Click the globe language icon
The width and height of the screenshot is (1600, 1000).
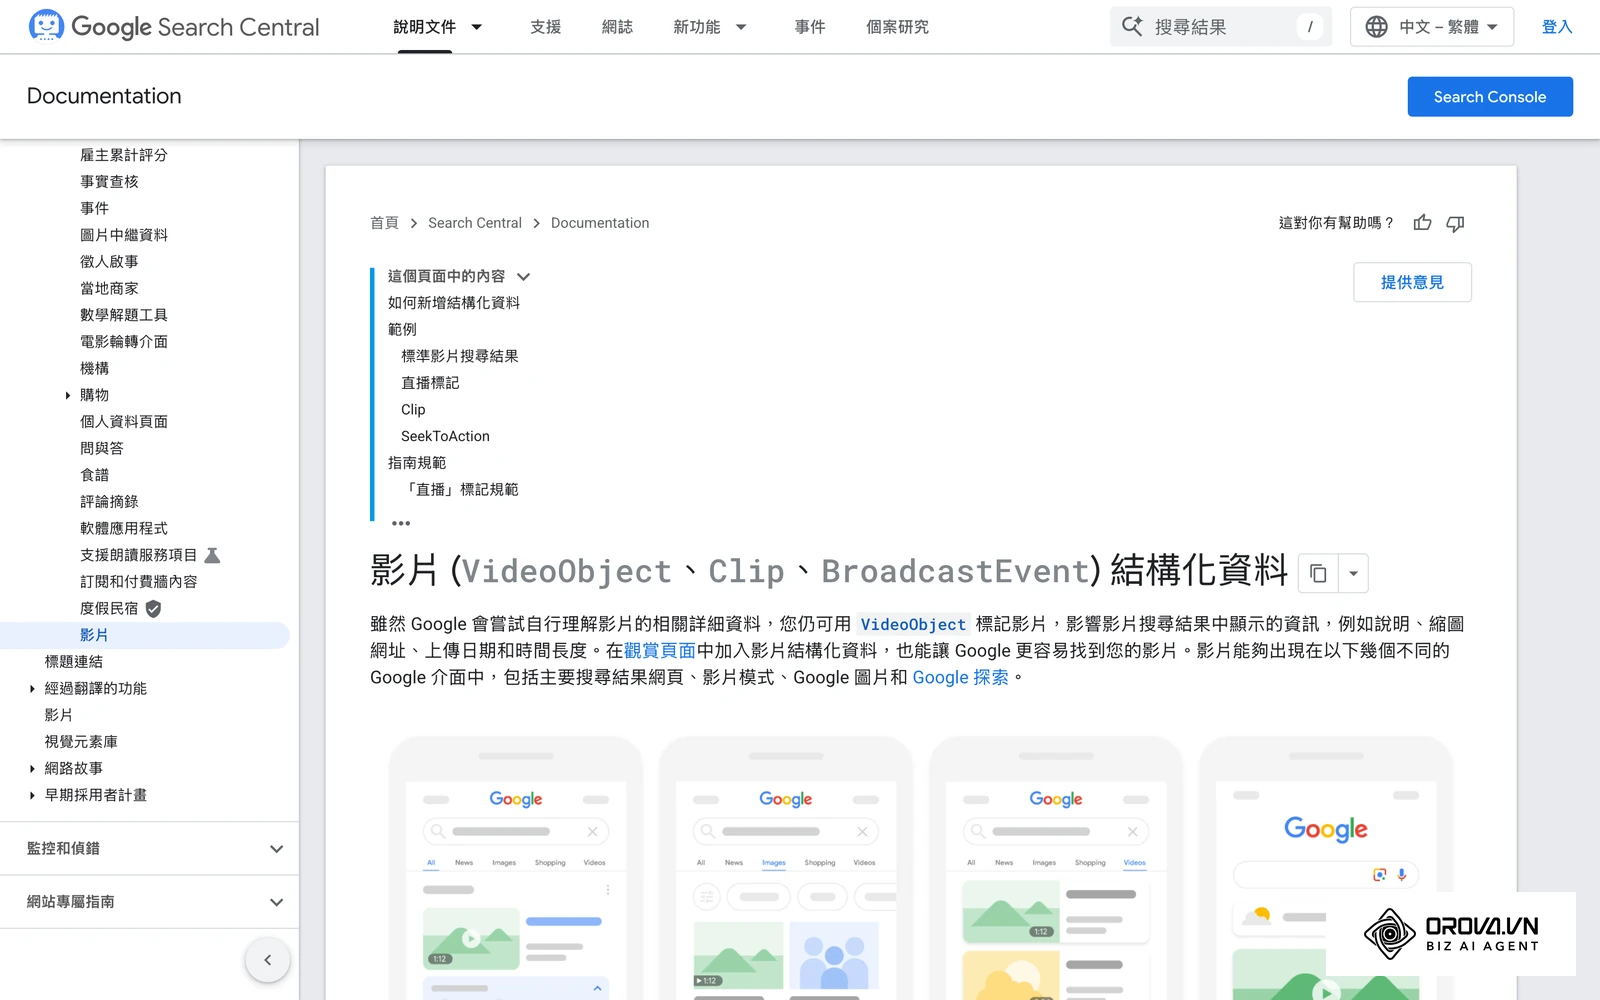click(1376, 27)
